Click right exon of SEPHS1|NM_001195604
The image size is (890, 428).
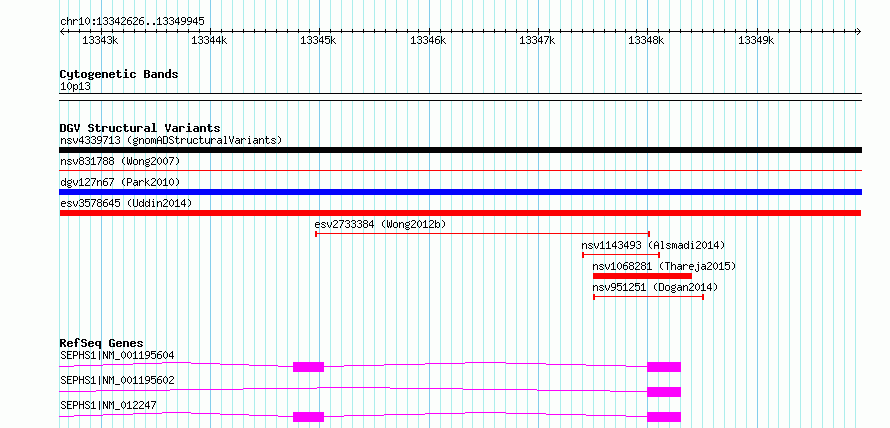click(x=664, y=367)
